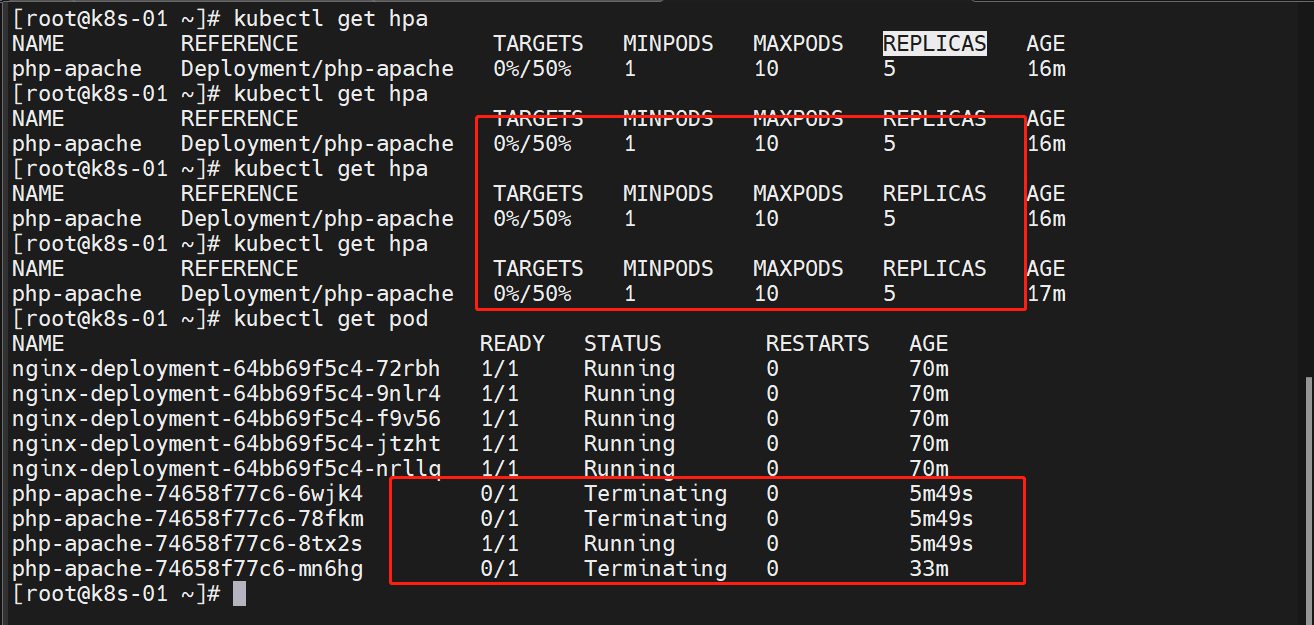Select pod name php-apache-74658f77c6-mn6hg
This screenshot has height=625, width=1314.
[188, 569]
